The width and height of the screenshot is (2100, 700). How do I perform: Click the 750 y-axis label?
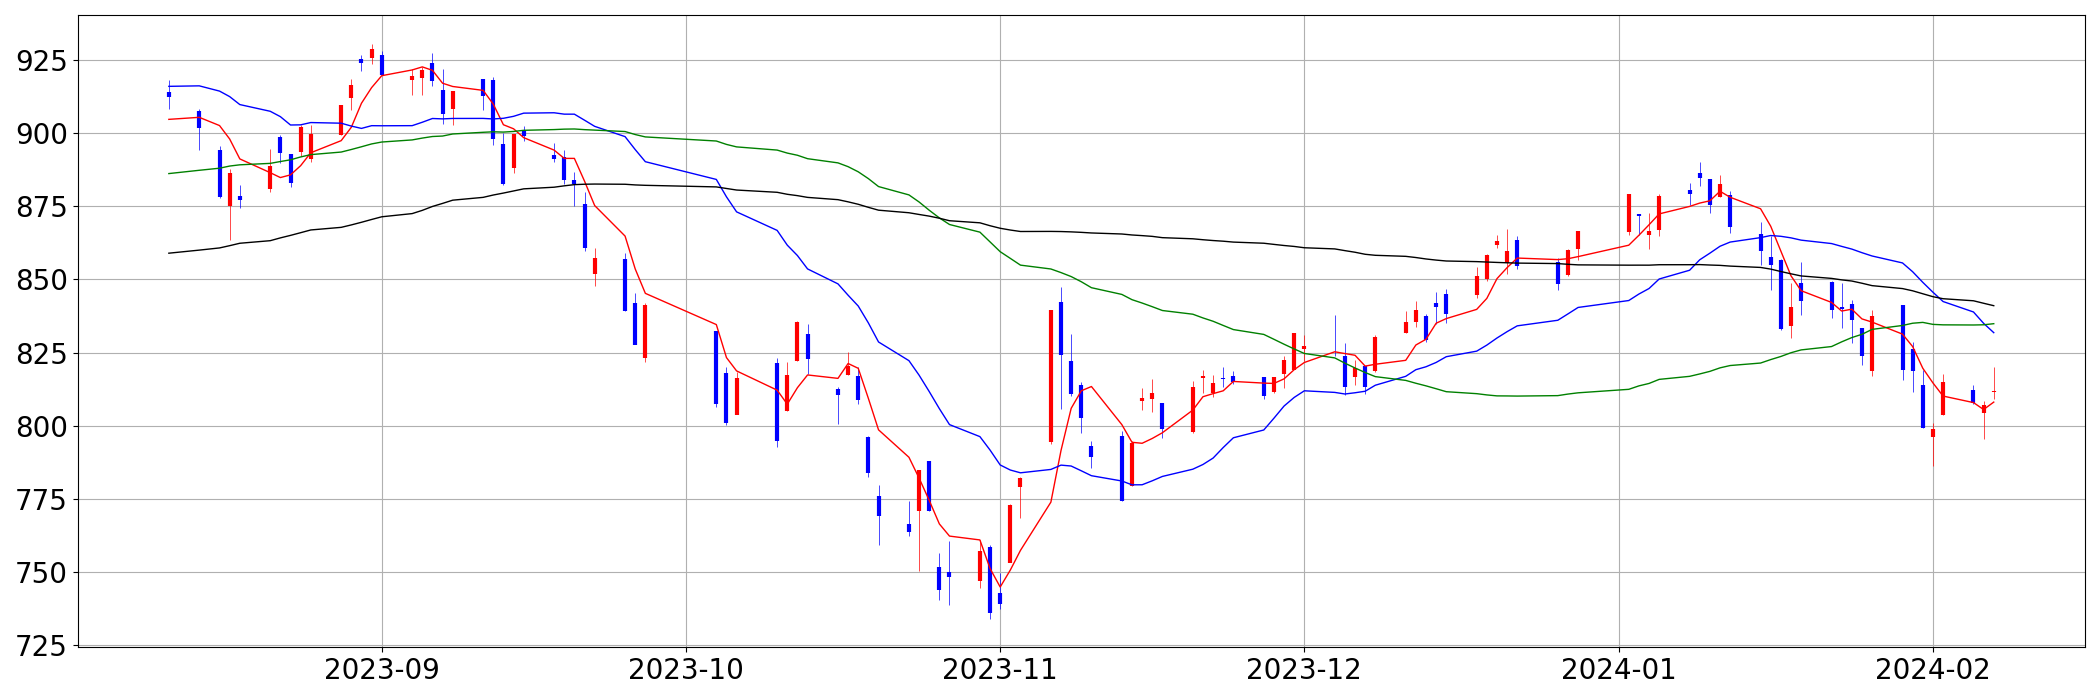(42, 573)
